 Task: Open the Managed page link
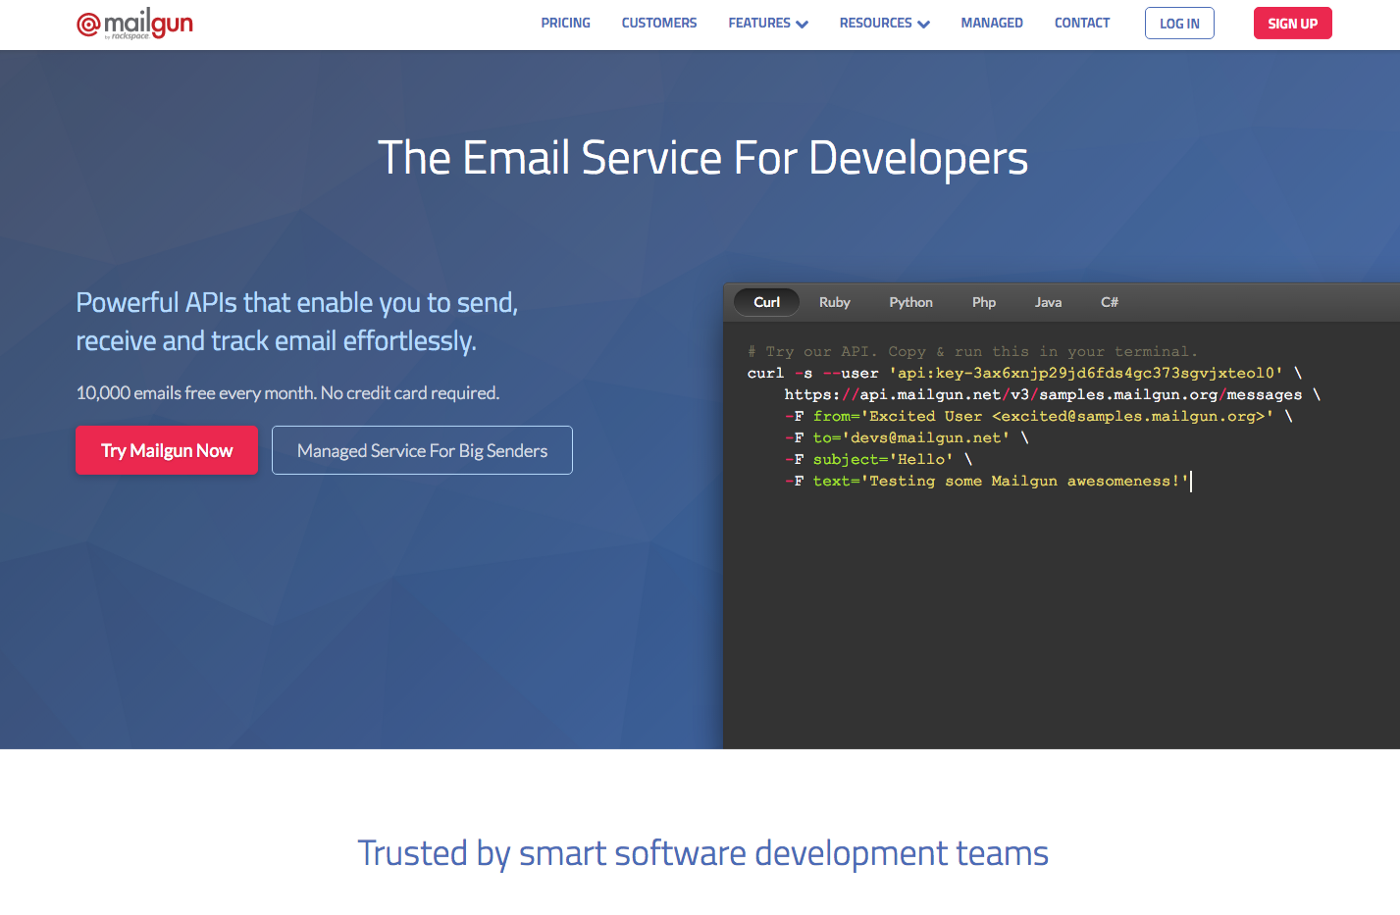pos(992,23)
